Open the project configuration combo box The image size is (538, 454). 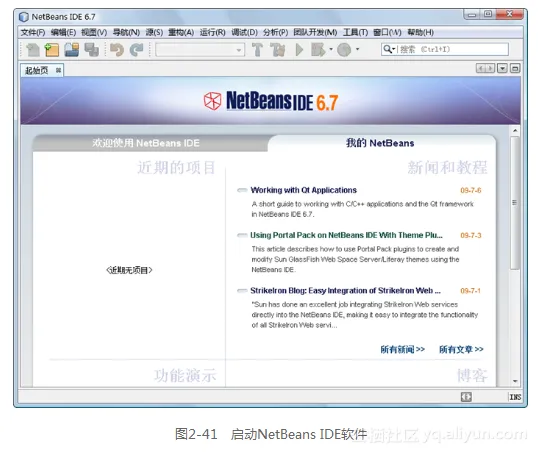200,50
